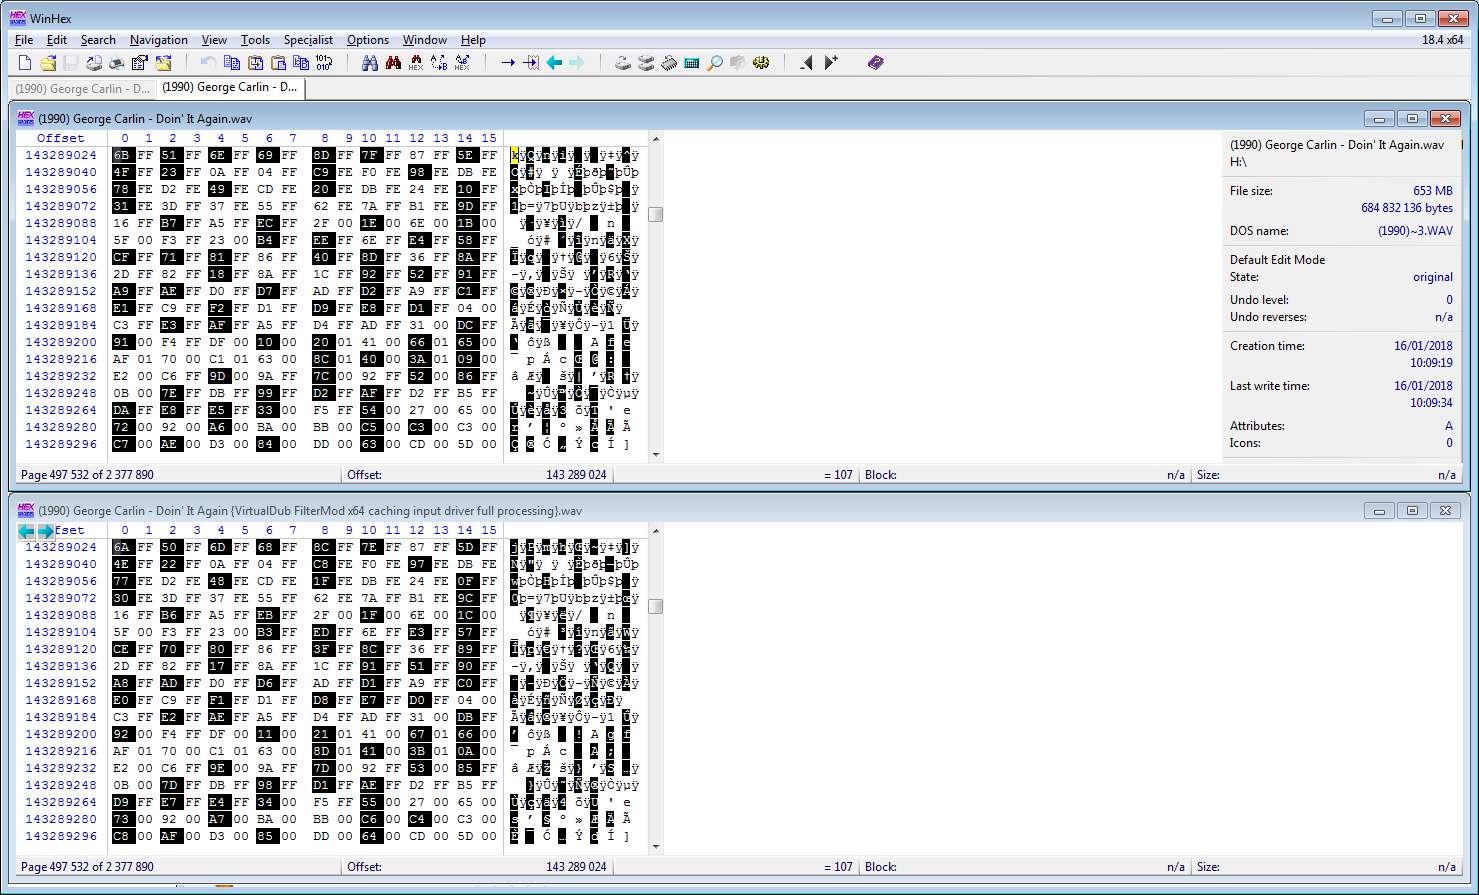Open the Tools menu
This screenshot has width=1479, height=895.
pos(255,40)
